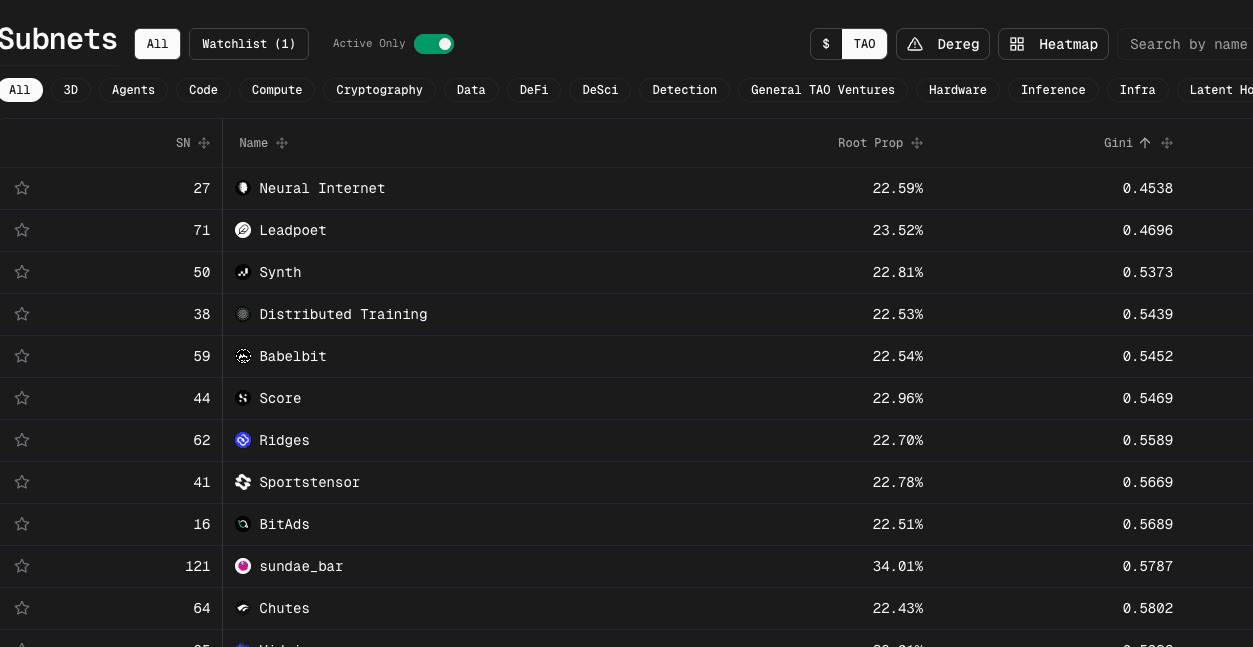The height and width of the screenshot is (647, 1253).
Task: Switch currency display to TAO
Action: (864, 44)
